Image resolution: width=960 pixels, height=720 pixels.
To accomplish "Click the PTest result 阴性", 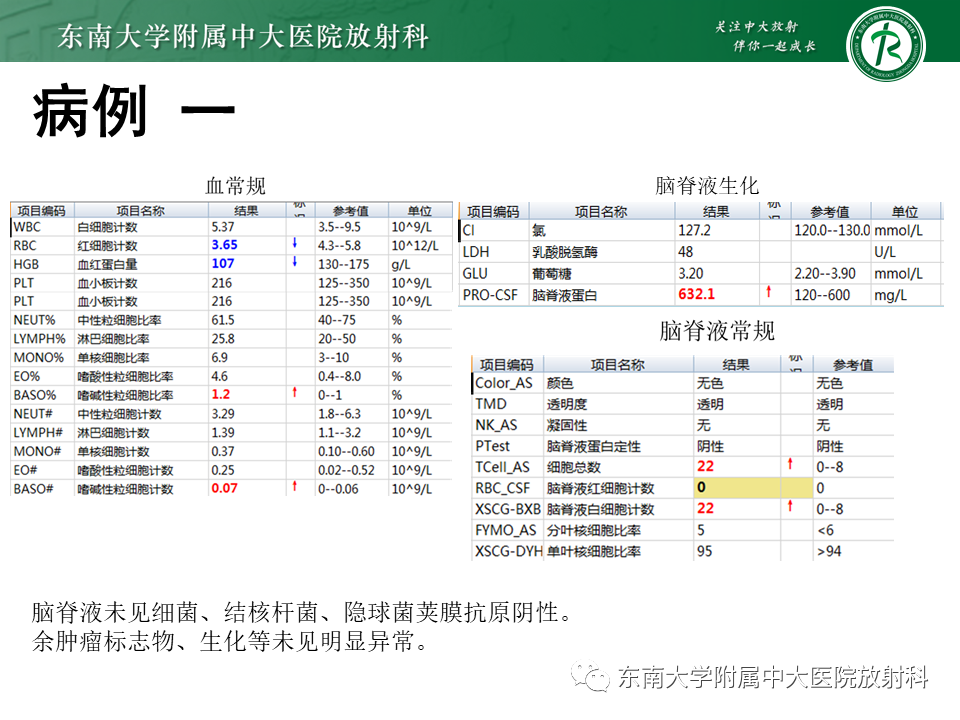I will tap(710, 446).
